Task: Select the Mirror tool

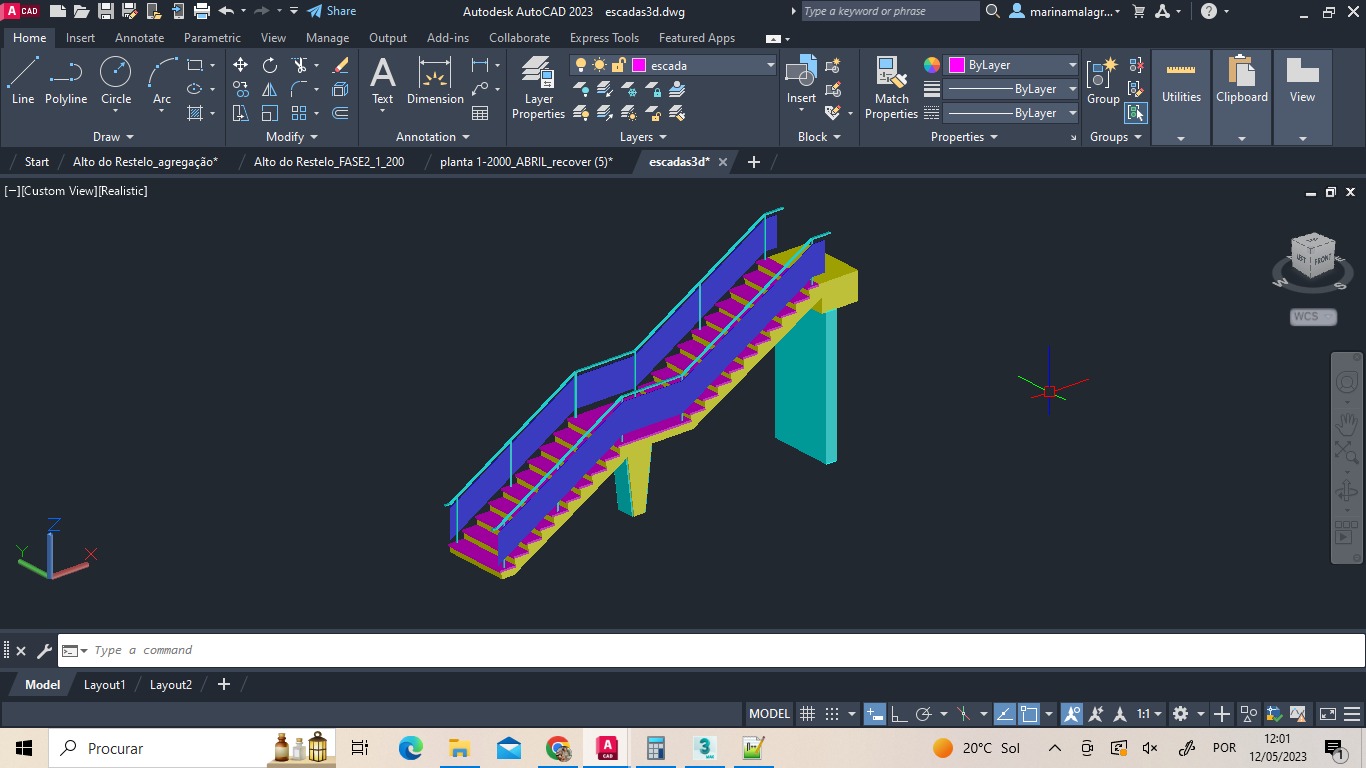Action: click(x=270, y=89)
